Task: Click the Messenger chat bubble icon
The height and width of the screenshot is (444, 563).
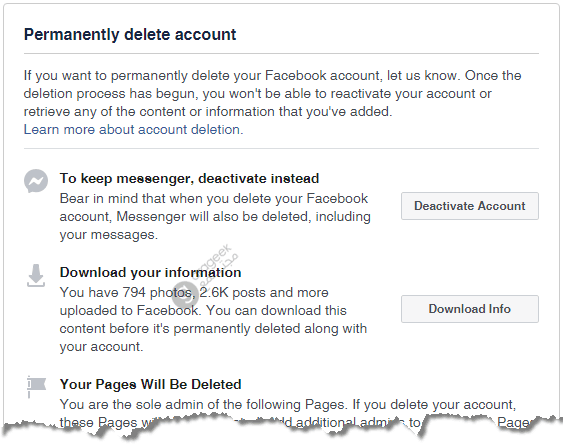Action: [36, 181]
